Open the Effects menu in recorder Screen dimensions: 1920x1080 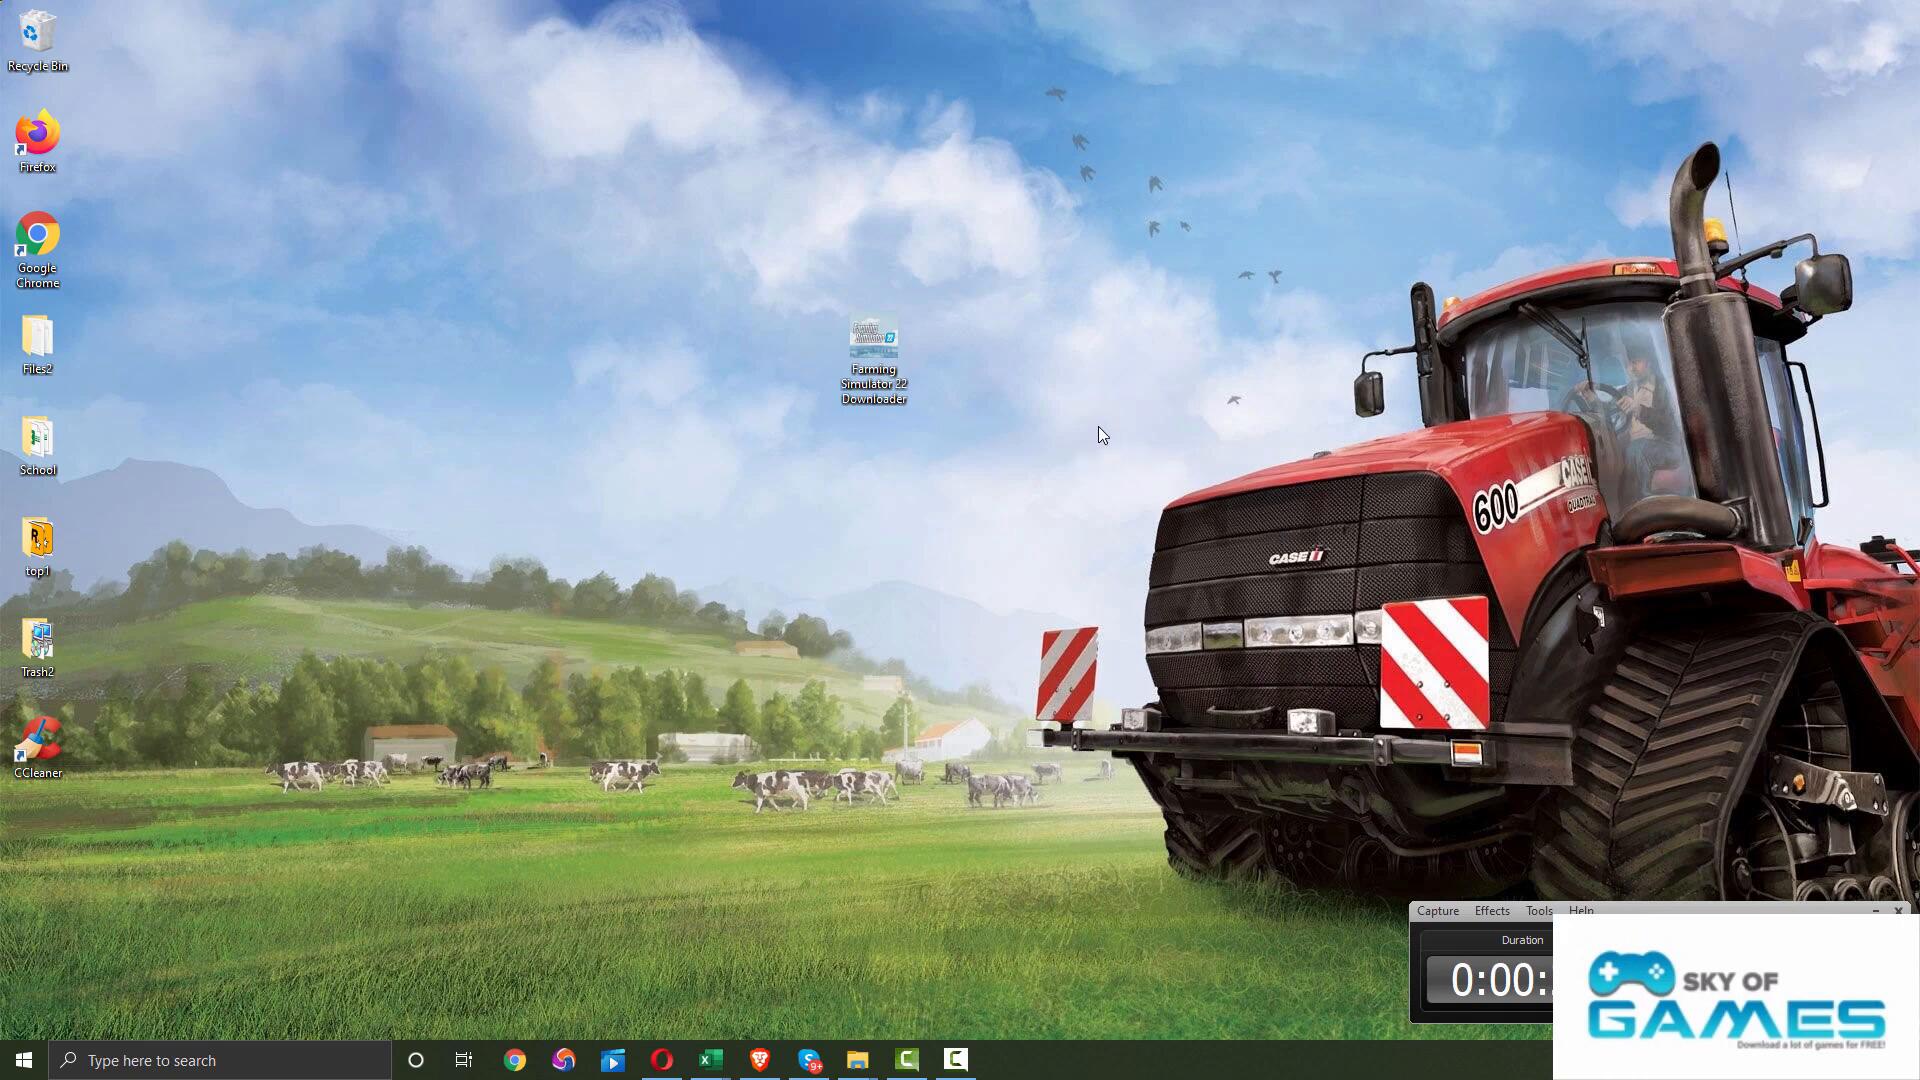pyautogui.click(x=1491, y=911)
